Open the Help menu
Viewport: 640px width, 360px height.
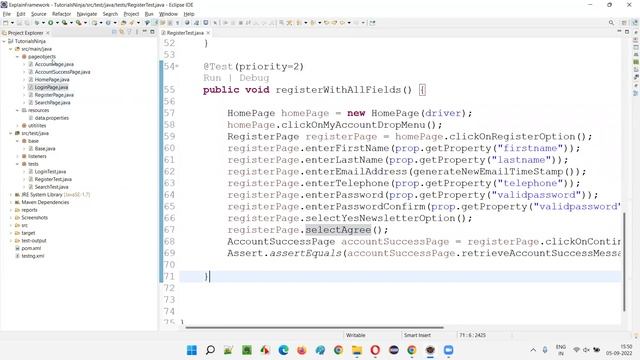tap(189, 14)
